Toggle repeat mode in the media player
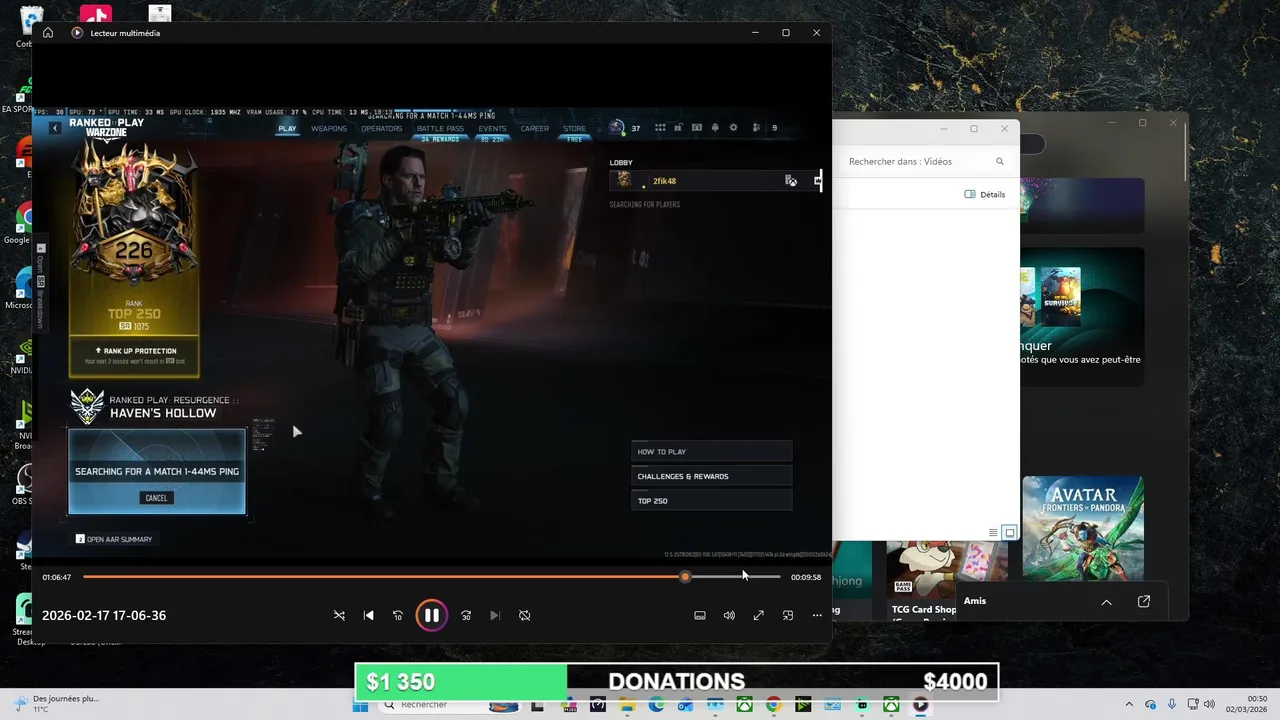Viewport: 1280px width, 720px height. point(524,615)
